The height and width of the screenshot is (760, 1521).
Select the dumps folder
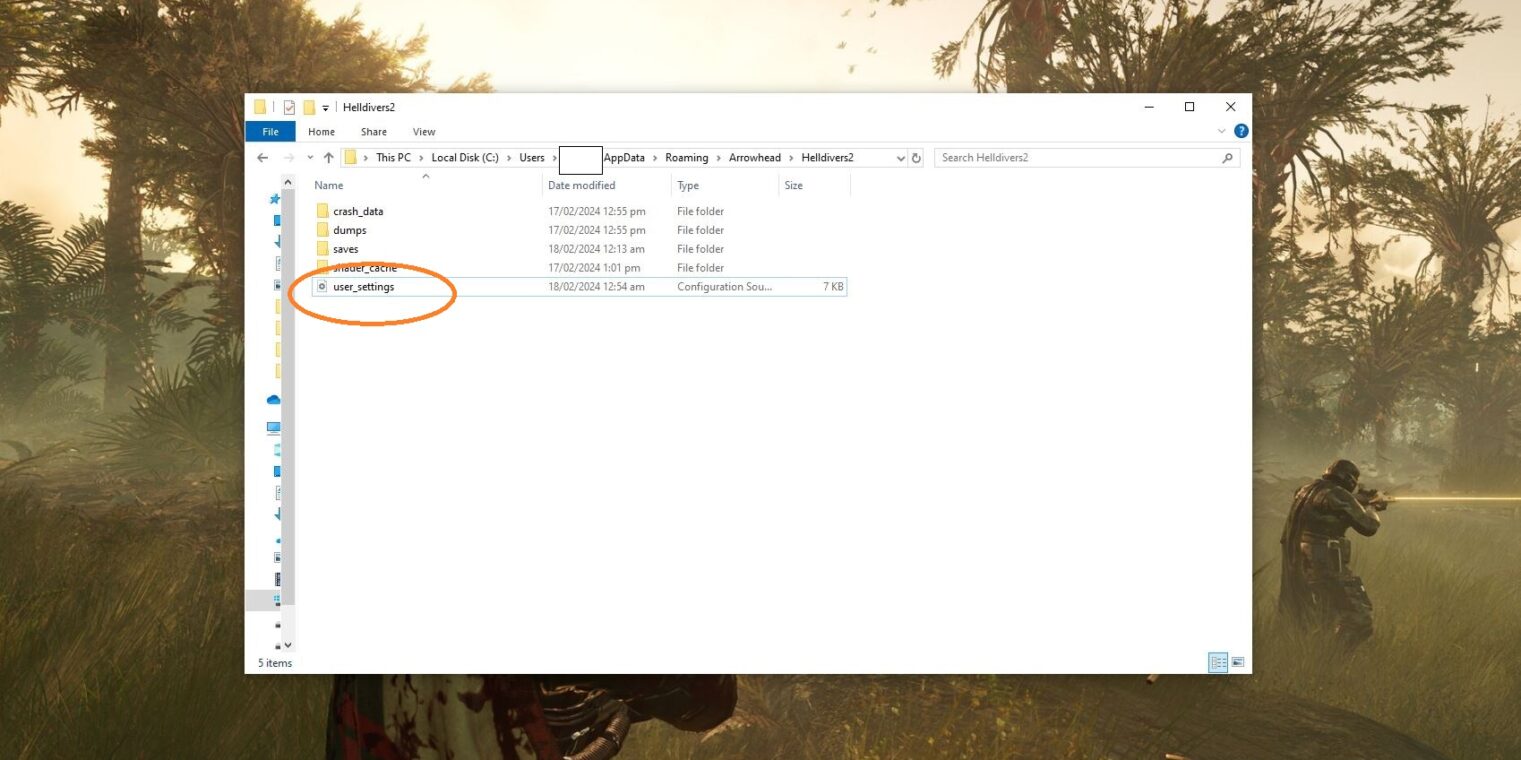tap(350, 230)
